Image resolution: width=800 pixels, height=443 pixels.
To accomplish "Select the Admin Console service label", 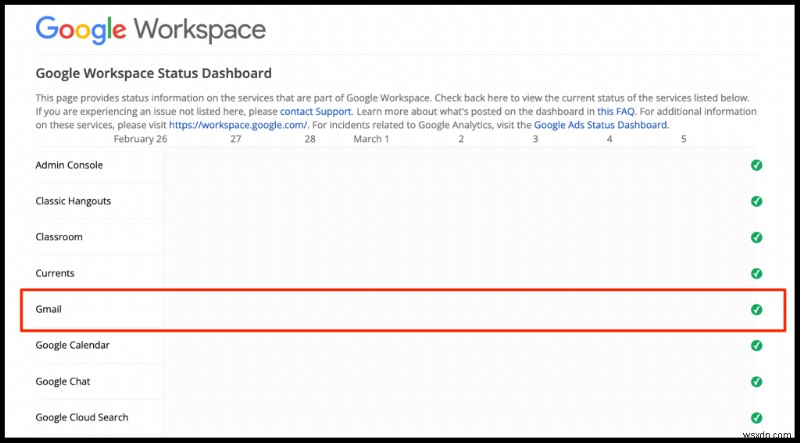I will tap(69, 165).
